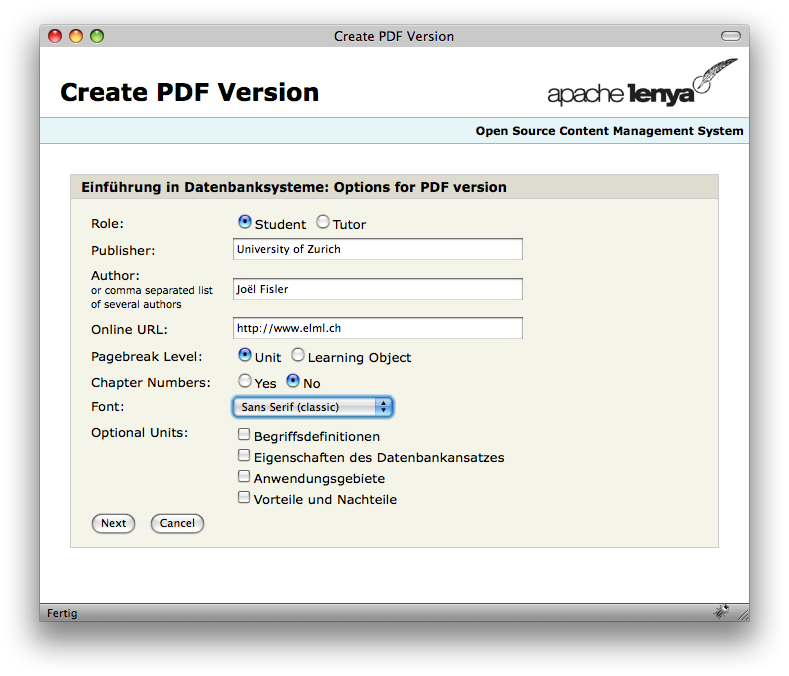Click the Next button

point(113,523)
